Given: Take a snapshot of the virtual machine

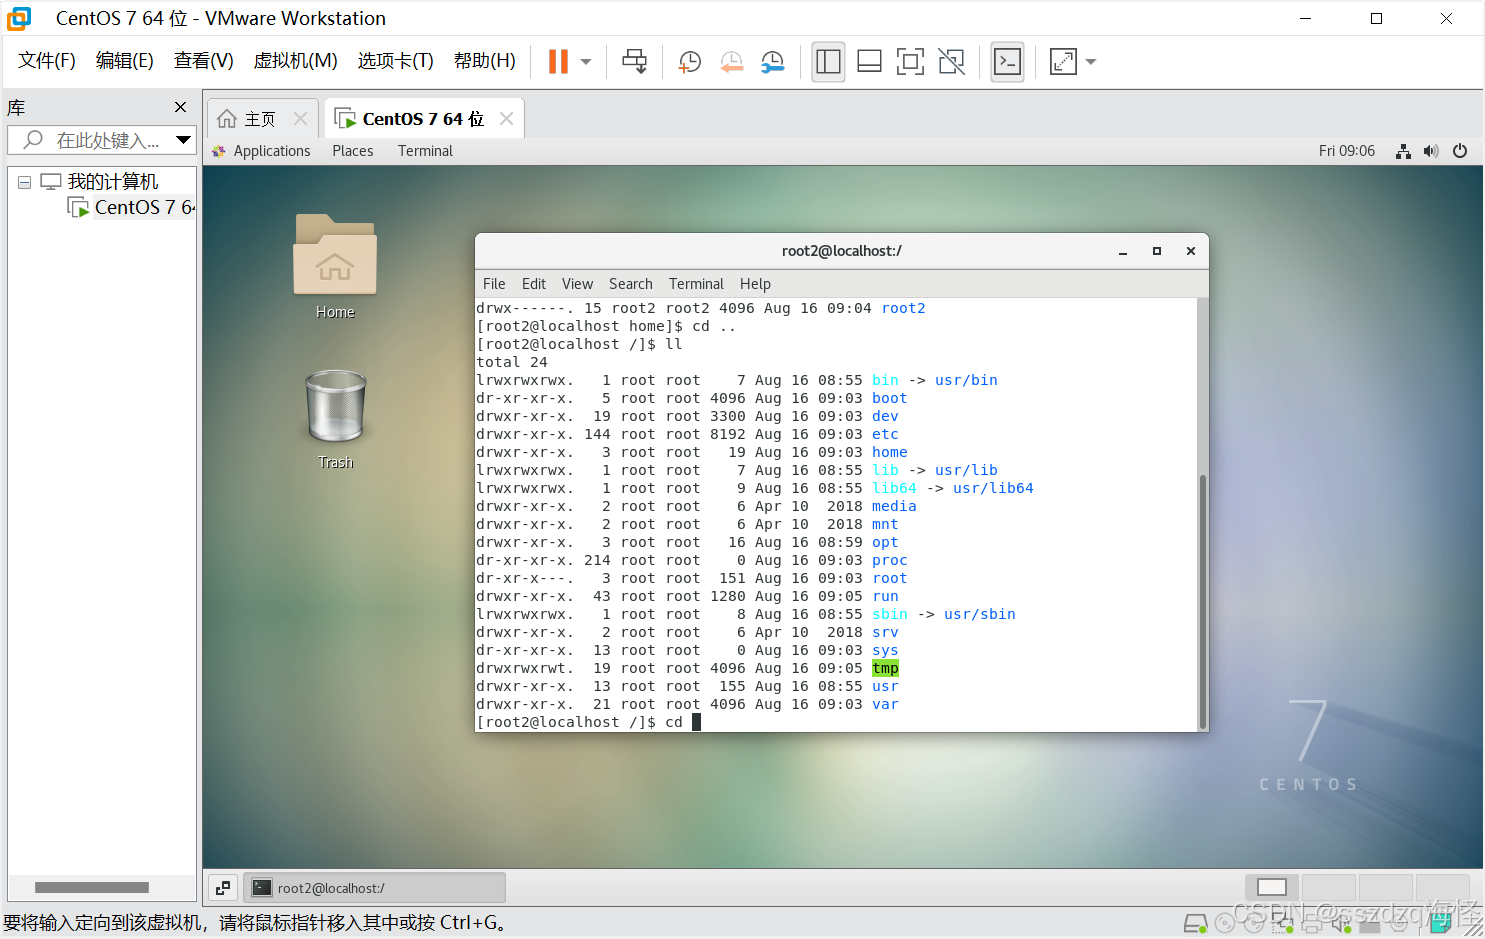Looking at the screenshot, I should pos(690,62).
